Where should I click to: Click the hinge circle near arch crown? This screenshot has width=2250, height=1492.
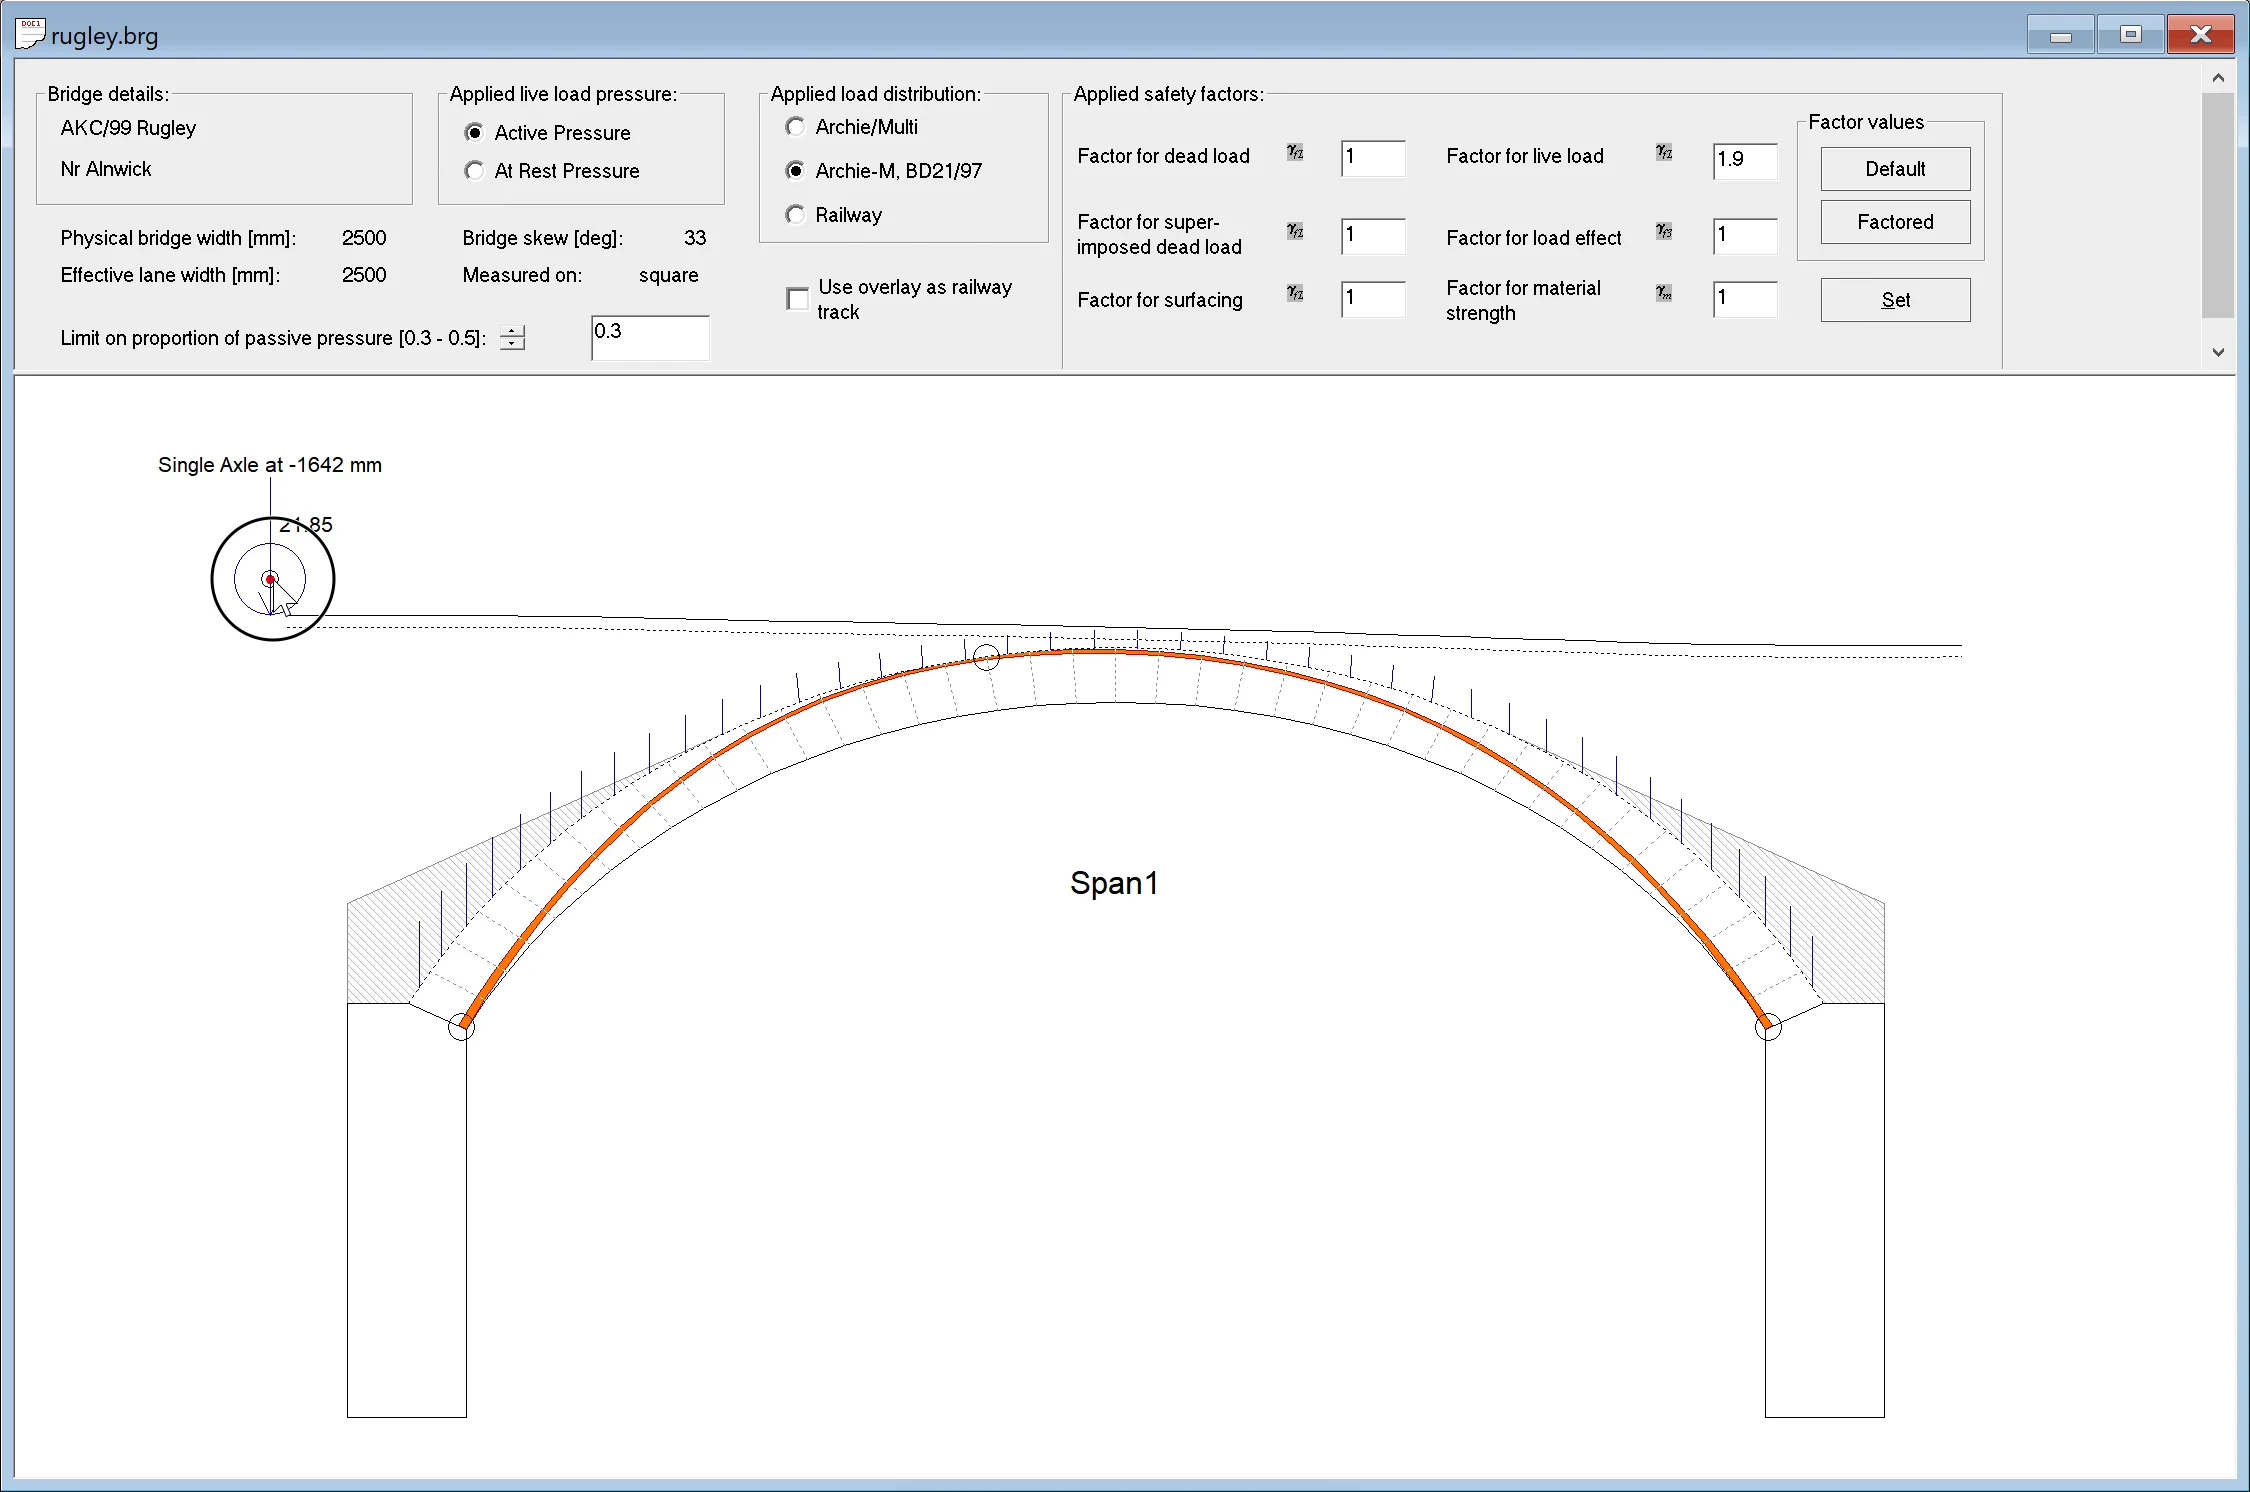(x=986, y=657)
